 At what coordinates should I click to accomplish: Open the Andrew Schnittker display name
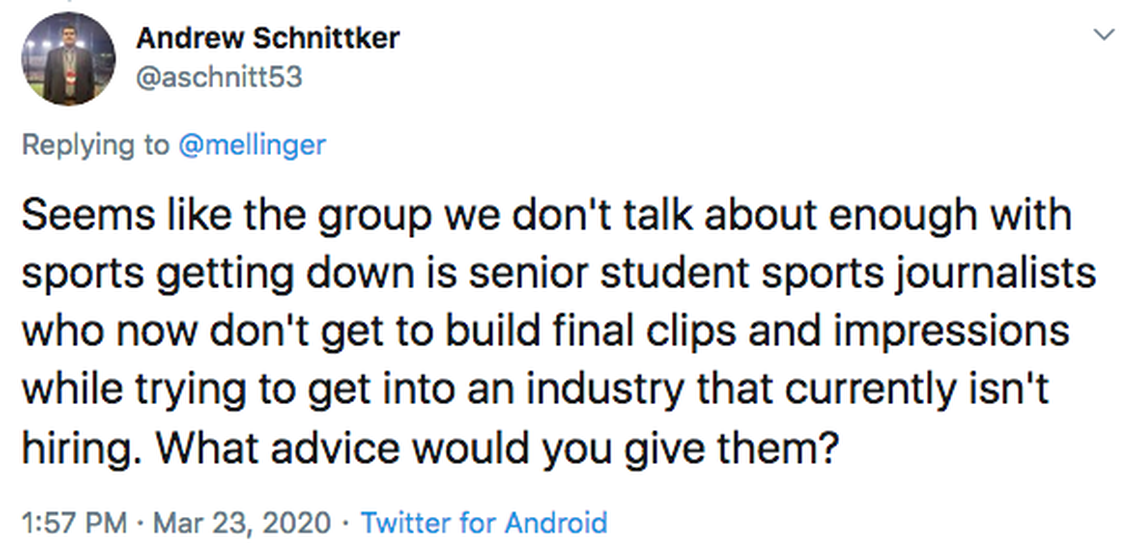pyautogui.click(x=267, y=38)
